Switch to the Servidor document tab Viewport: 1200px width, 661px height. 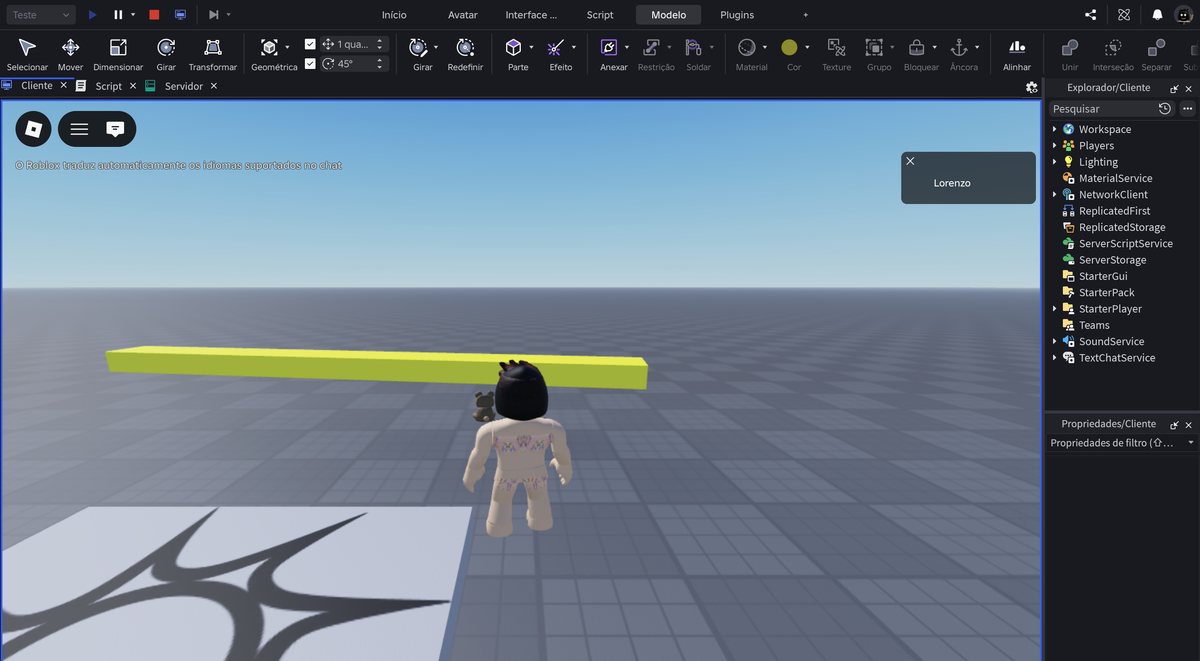point(184,86)
